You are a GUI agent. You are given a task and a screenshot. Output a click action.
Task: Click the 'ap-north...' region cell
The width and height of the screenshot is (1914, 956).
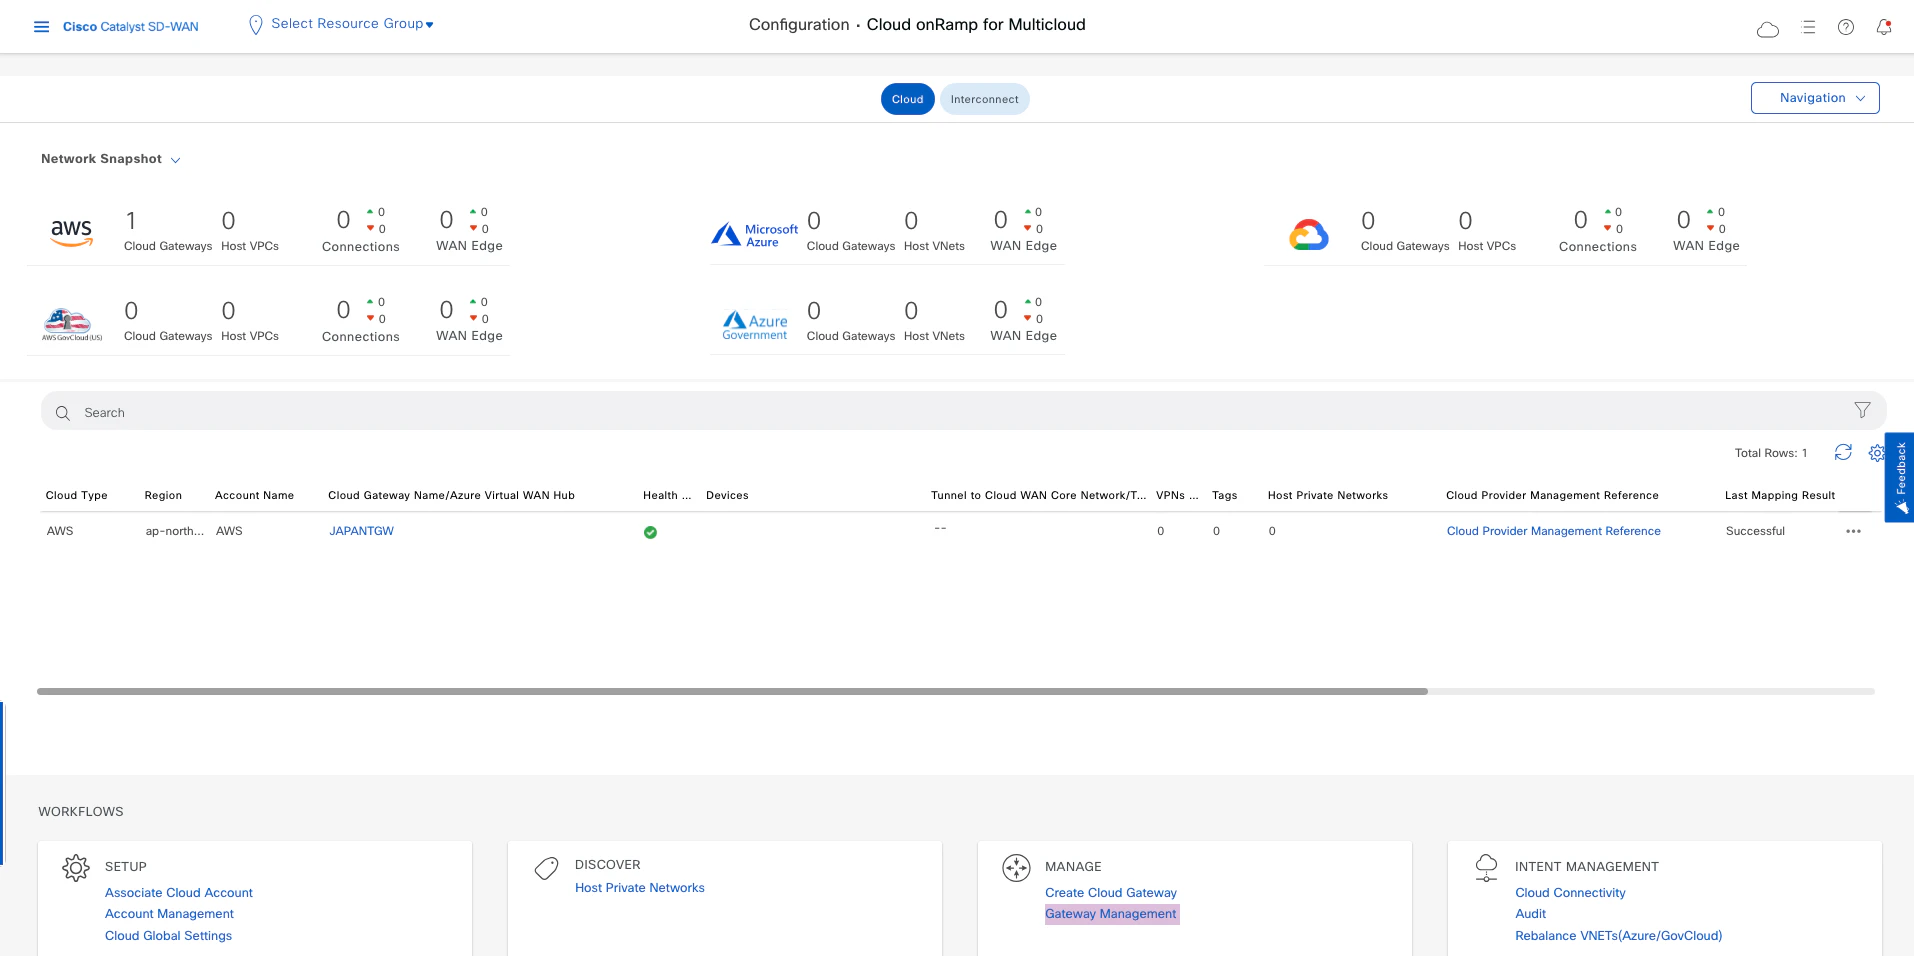pos(174,531)
